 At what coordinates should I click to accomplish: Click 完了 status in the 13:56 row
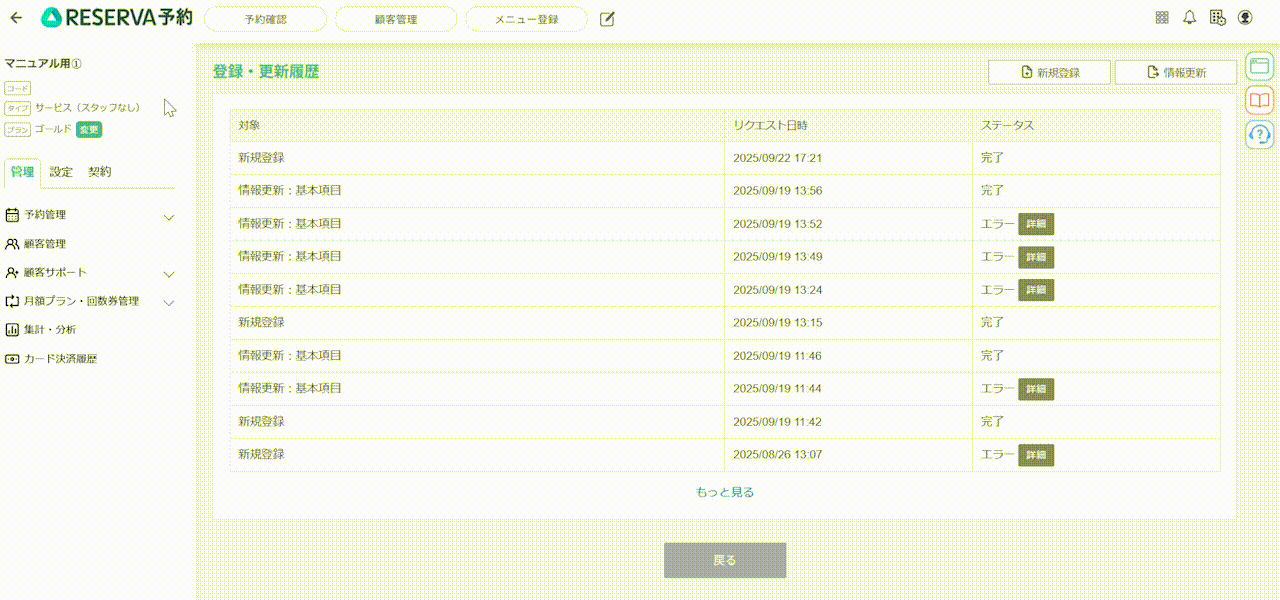992,191
